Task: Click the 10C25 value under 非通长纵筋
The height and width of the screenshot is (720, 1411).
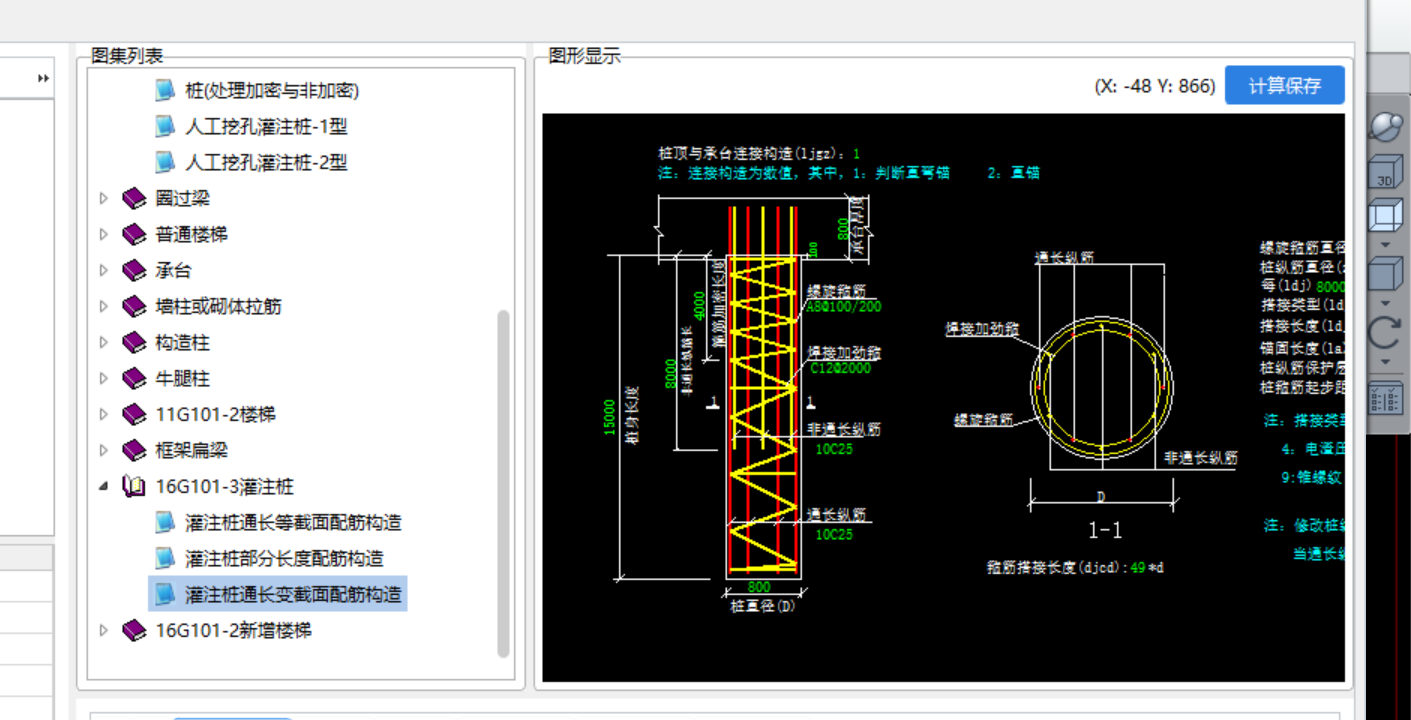Action: pos(834,450)
